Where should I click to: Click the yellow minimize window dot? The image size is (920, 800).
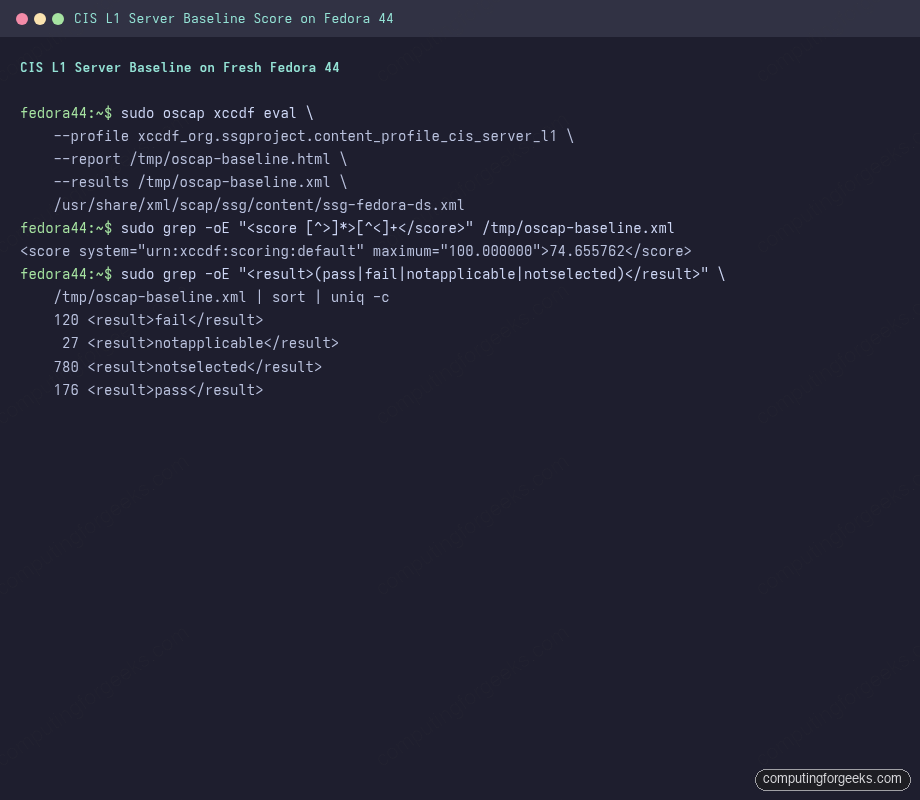pyautogui.click(x=40, y=19)
